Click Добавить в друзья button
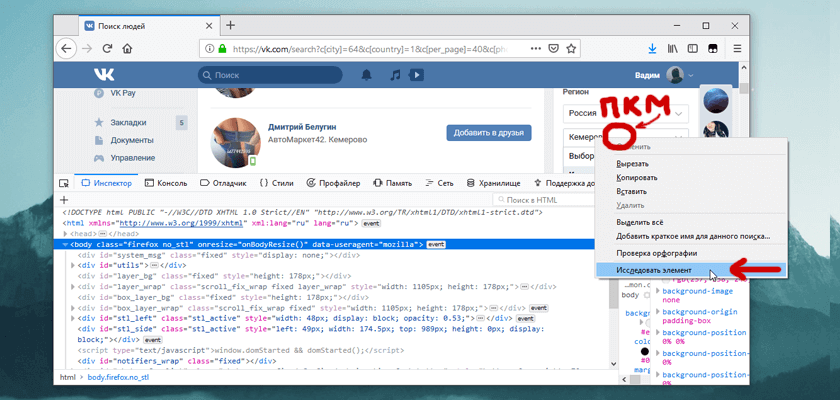Screen dimensions: 840x400 point(489,133)
